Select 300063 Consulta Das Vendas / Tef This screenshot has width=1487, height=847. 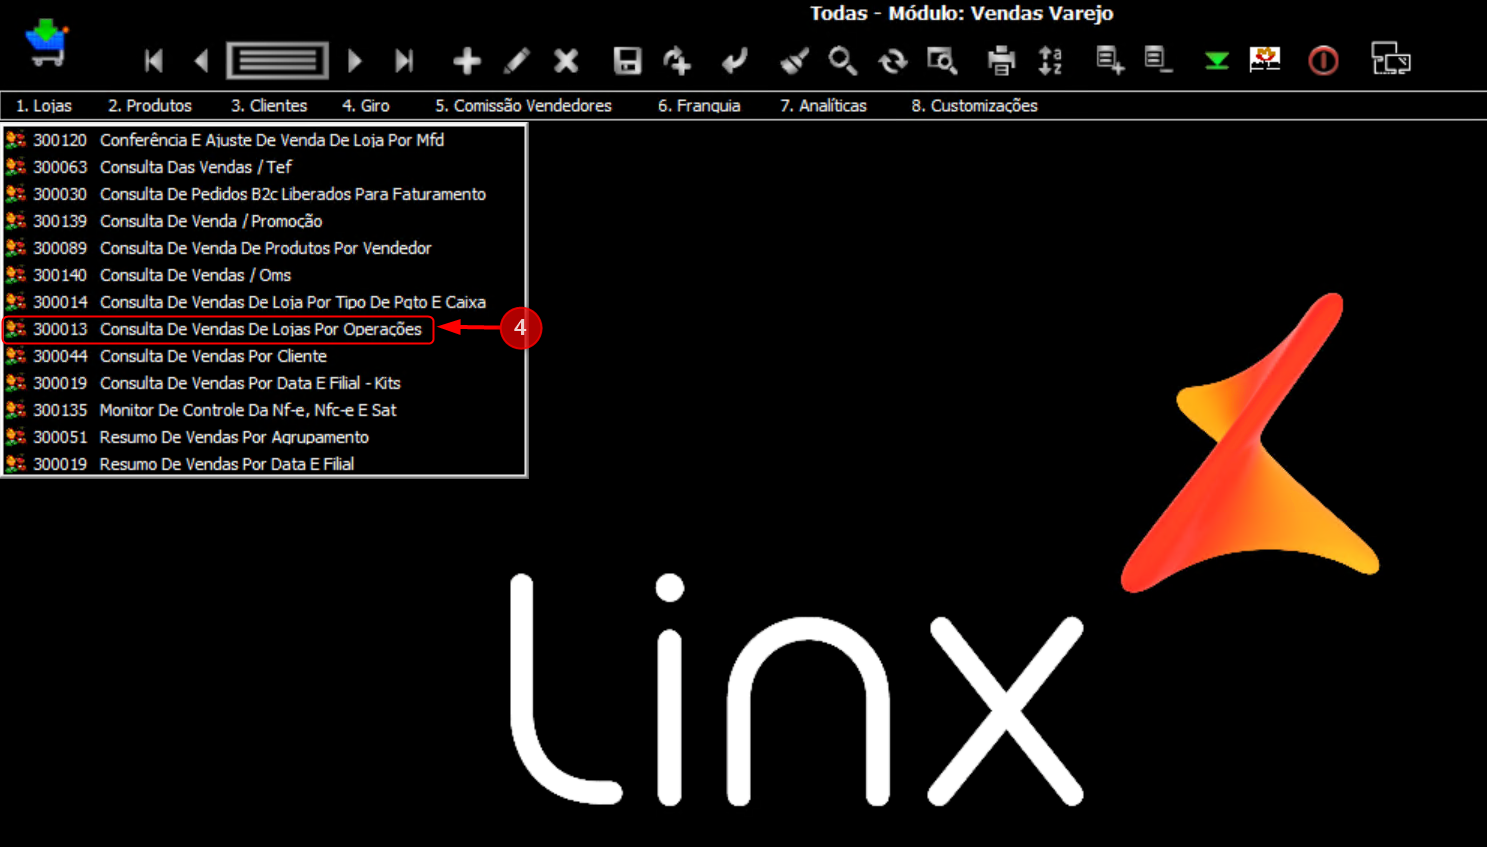point(264,167)
